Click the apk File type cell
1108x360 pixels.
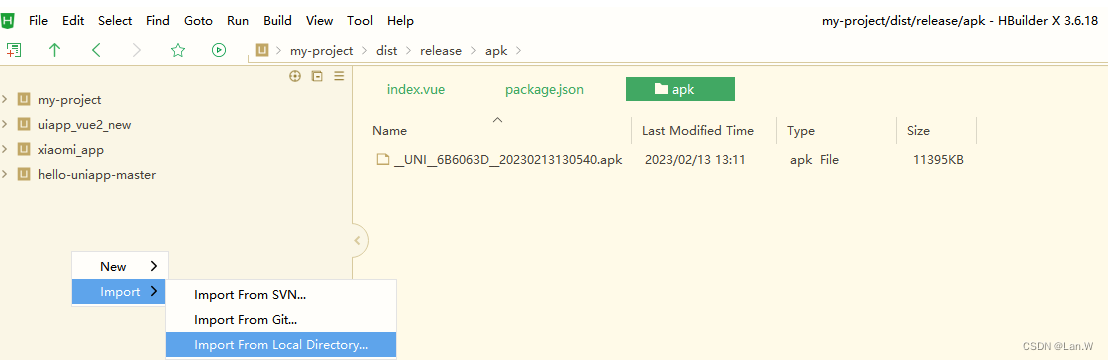pos(814,160)
